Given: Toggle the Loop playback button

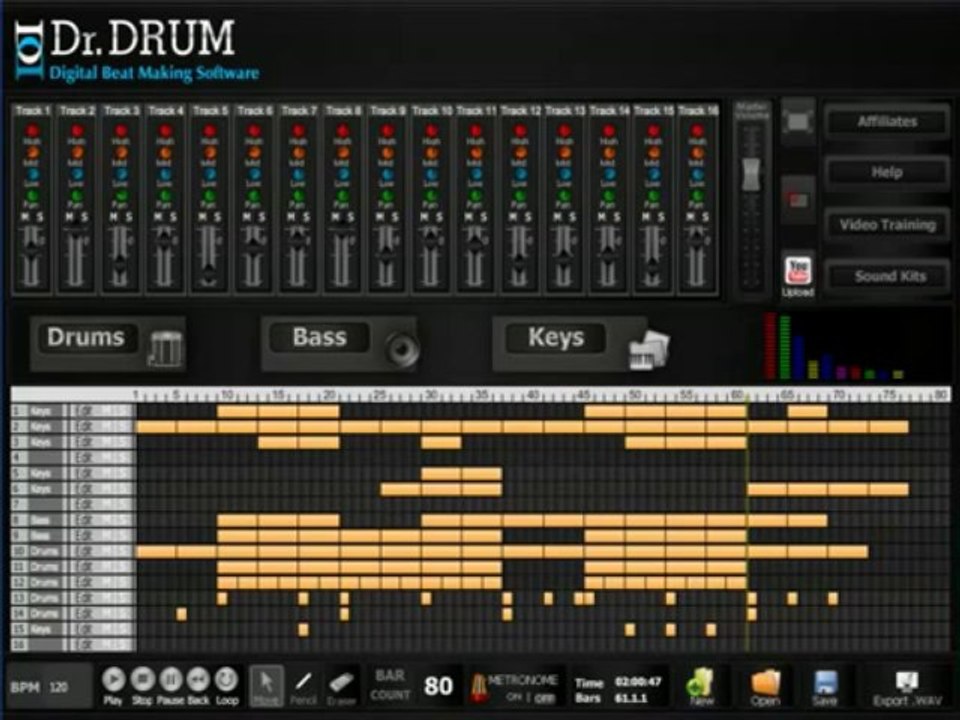Looking at the screenshot, I should 227,679.
